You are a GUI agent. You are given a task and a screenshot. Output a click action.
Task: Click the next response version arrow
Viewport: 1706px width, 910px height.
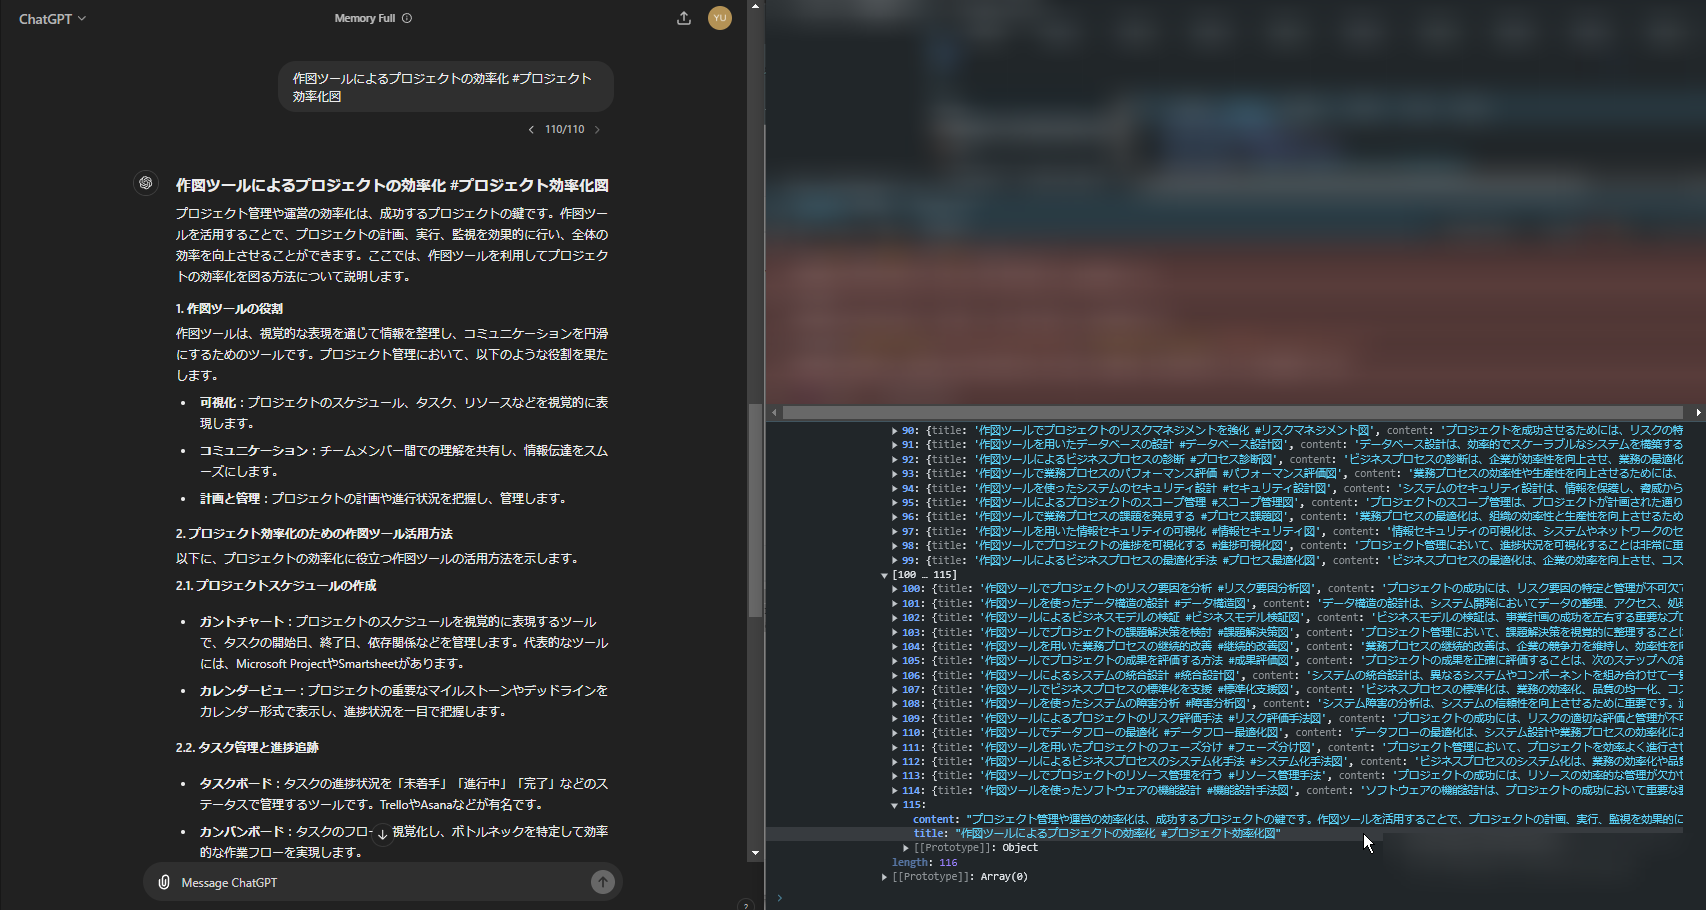598,129
